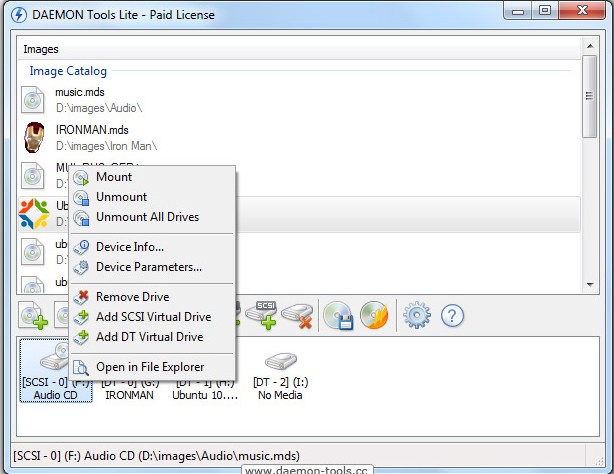Open Device Parameters... menu entry
614x474 pixels.
[152, 267]
